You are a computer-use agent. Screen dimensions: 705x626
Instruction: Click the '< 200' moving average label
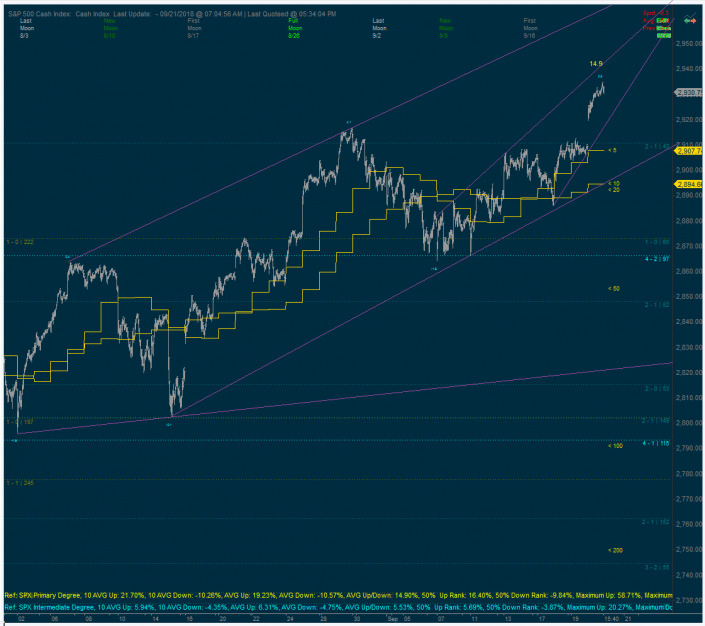pyautogui.click(x=615, y=550)
